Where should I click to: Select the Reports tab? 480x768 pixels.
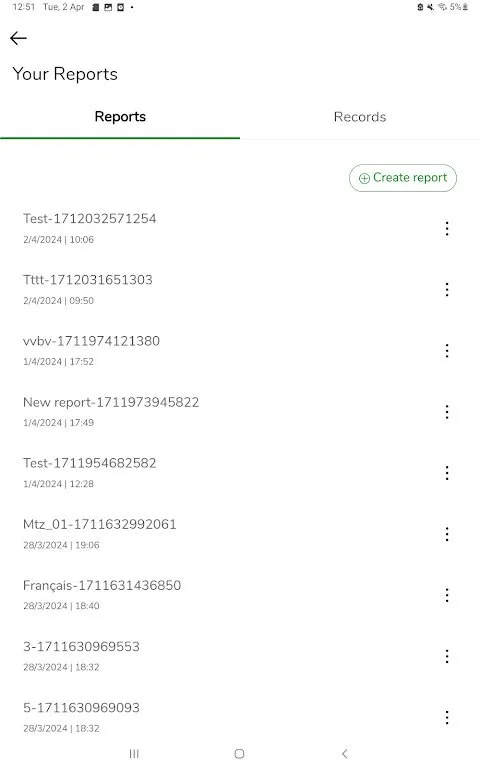[x=120, y=117]
